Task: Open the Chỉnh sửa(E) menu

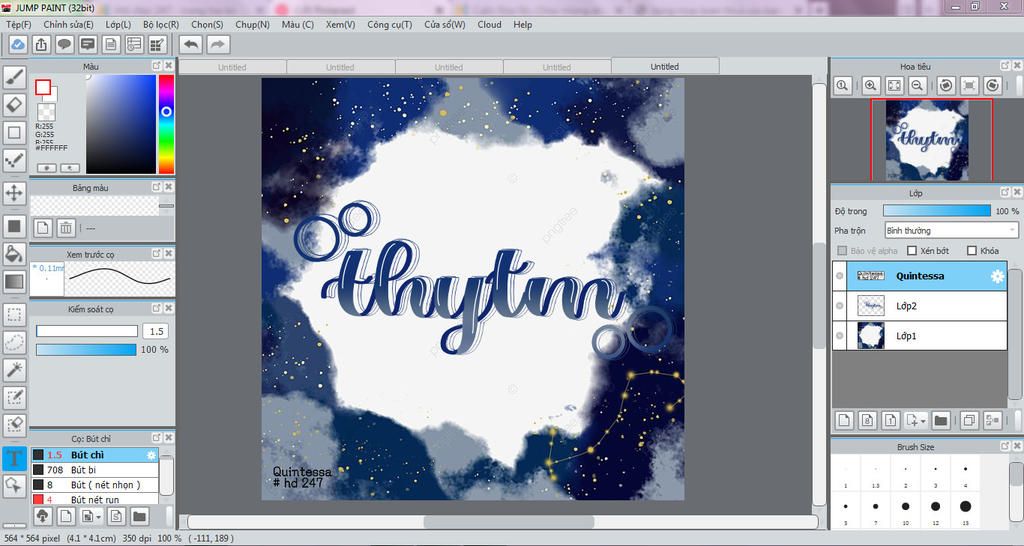Action: click(69, 24)
